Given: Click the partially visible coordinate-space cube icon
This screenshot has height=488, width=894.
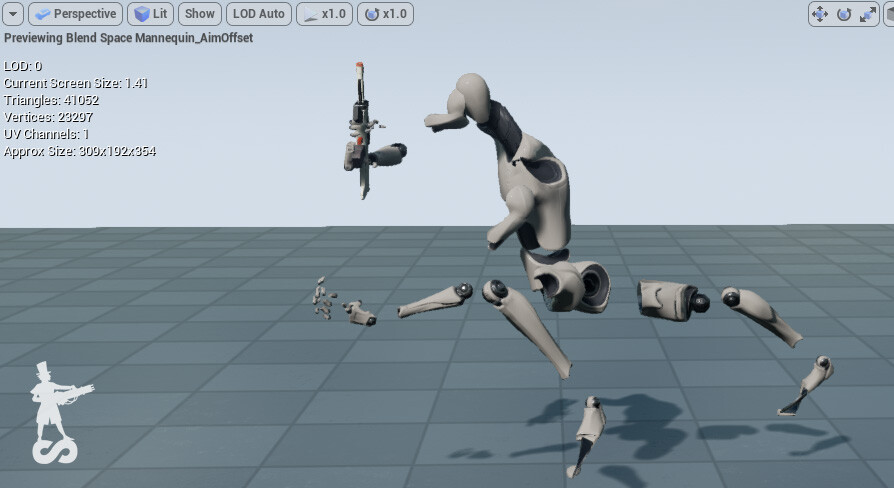Looking at the screenshot, I should click(x=889, y=14).
